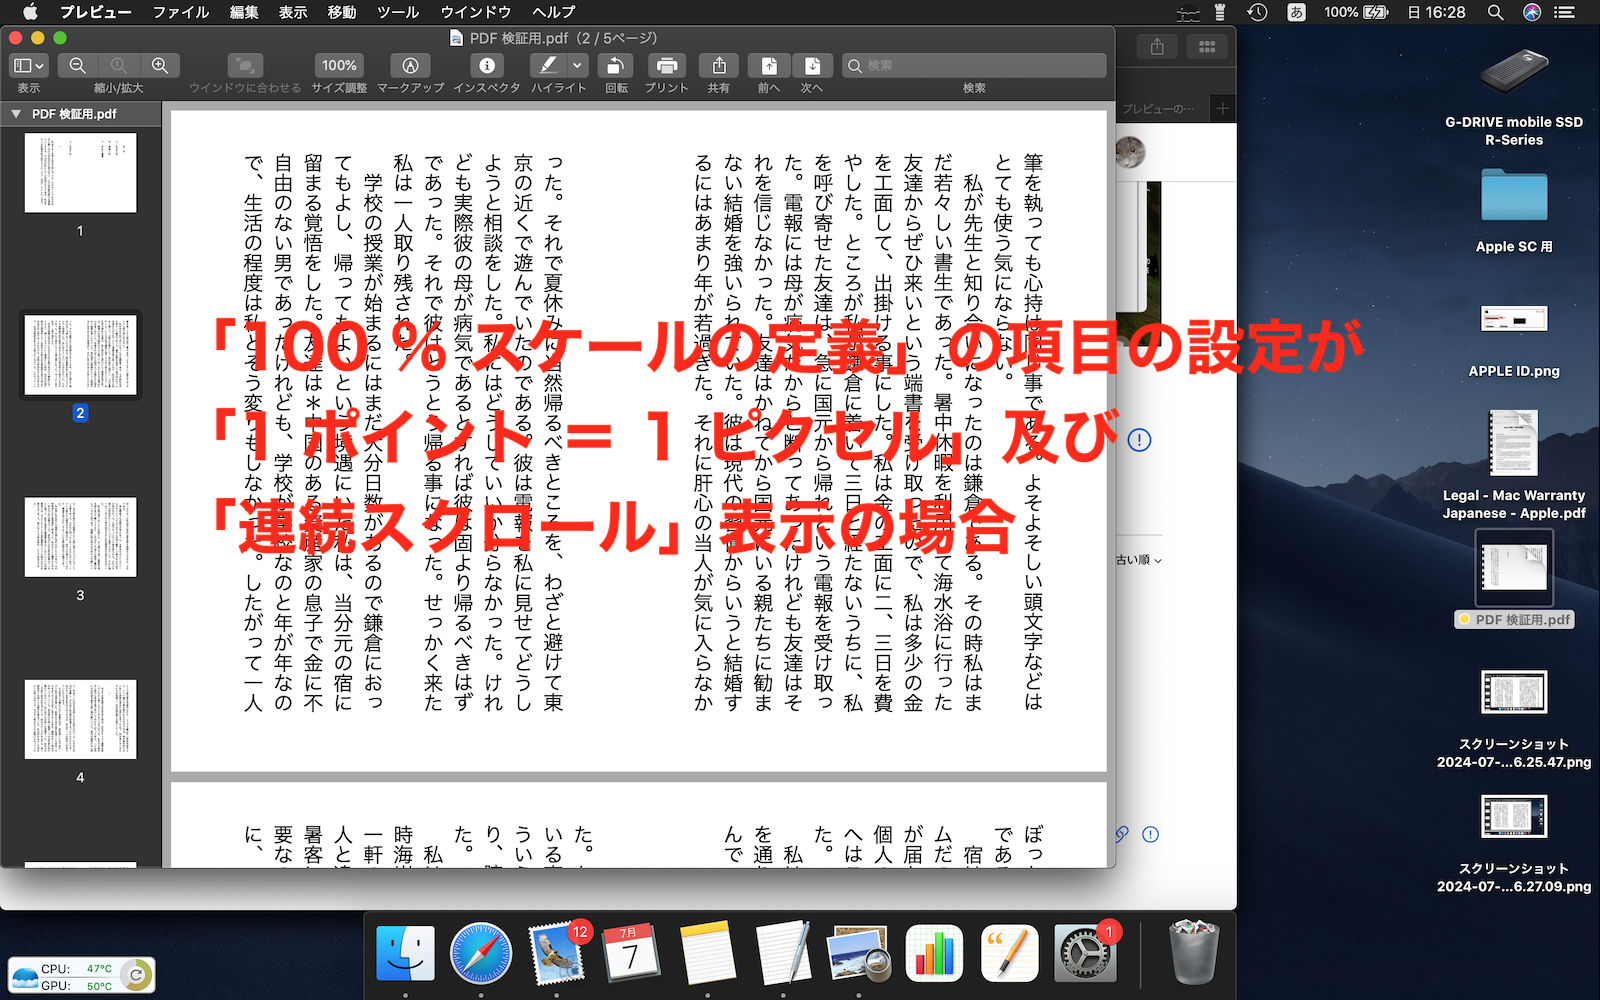
Task: Expand the highlight color dropdown arrow
Action: pos(577,65)
